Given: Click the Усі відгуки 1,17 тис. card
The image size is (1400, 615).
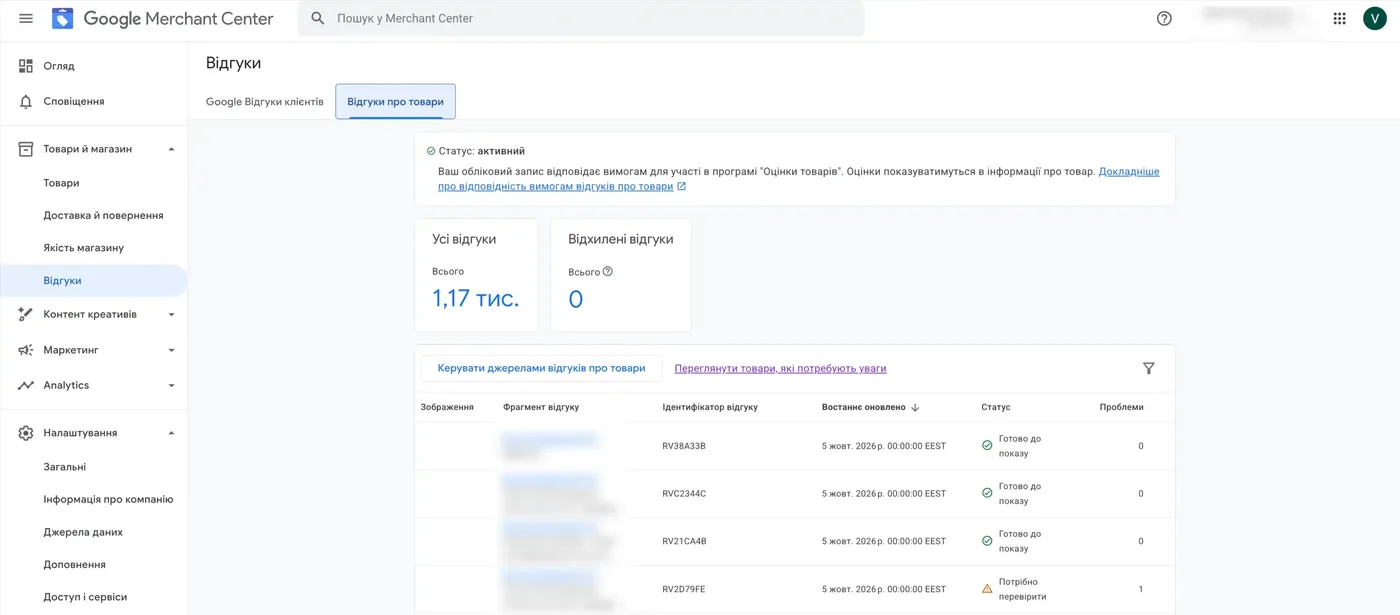Looking at the screenshot, I should point(476,275).
